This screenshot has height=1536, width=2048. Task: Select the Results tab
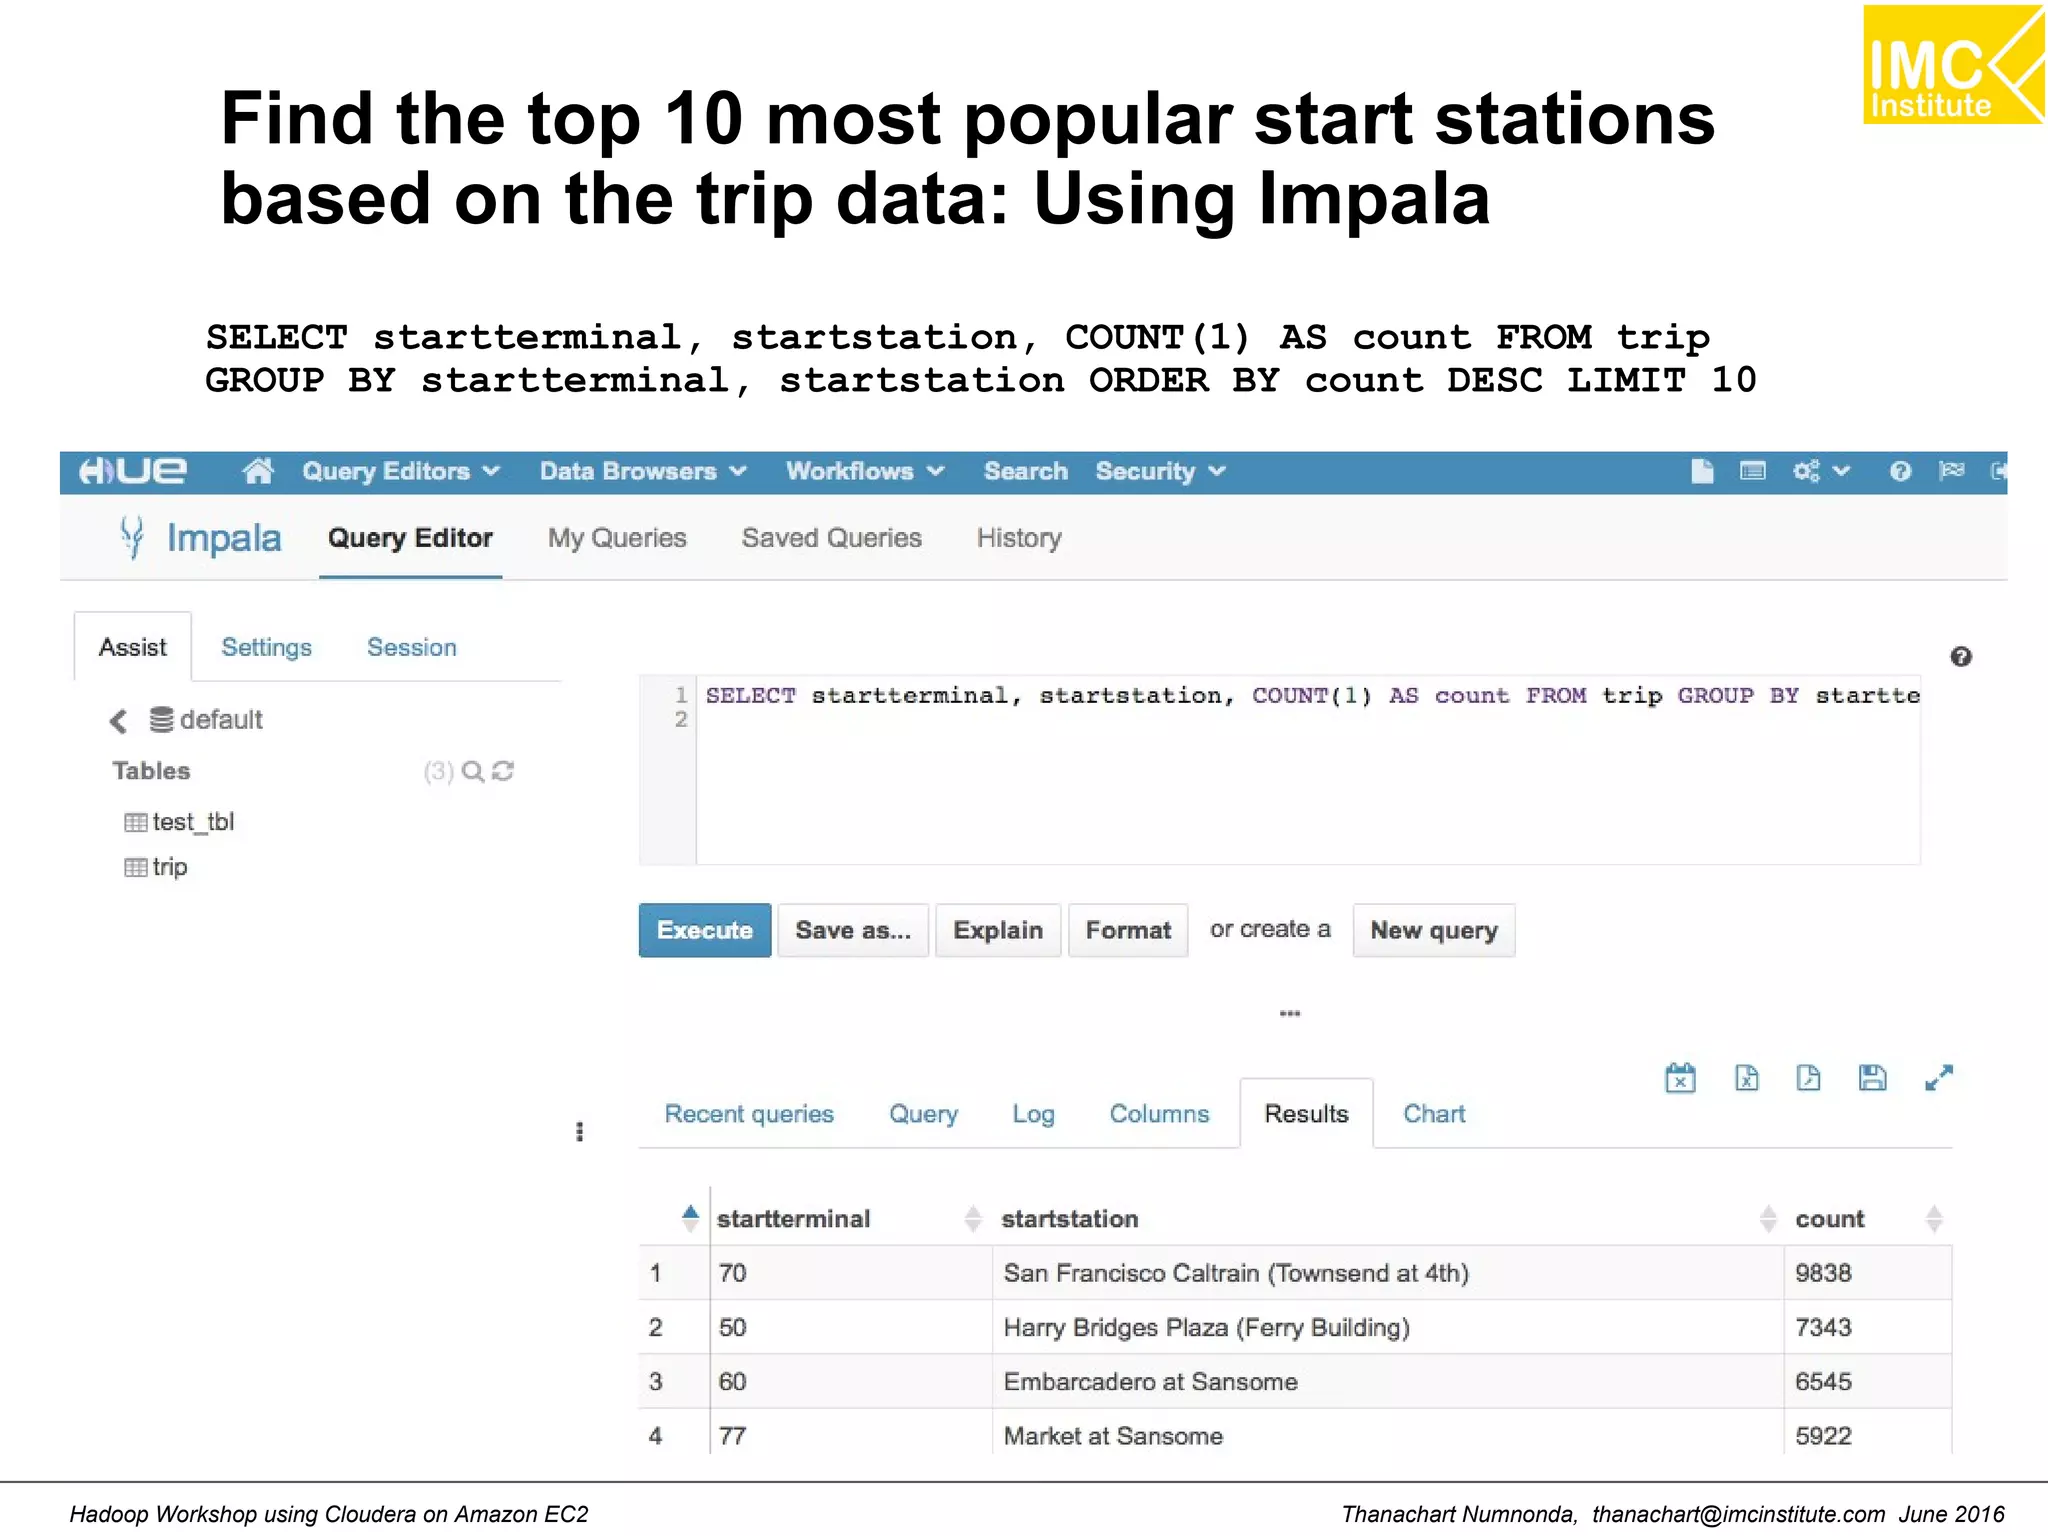pyautogui.click(x=1306, y=1114)
